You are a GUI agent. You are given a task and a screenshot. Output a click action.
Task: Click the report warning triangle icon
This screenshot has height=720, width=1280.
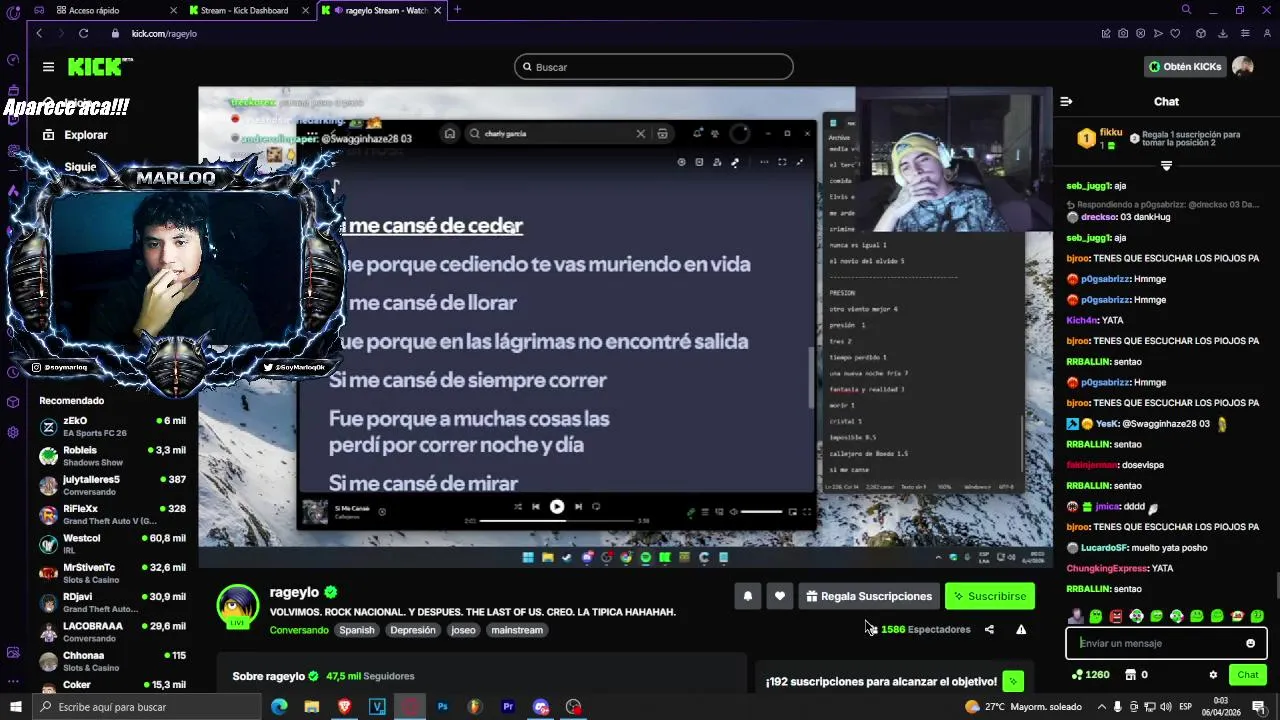[x=1021, y=629]
